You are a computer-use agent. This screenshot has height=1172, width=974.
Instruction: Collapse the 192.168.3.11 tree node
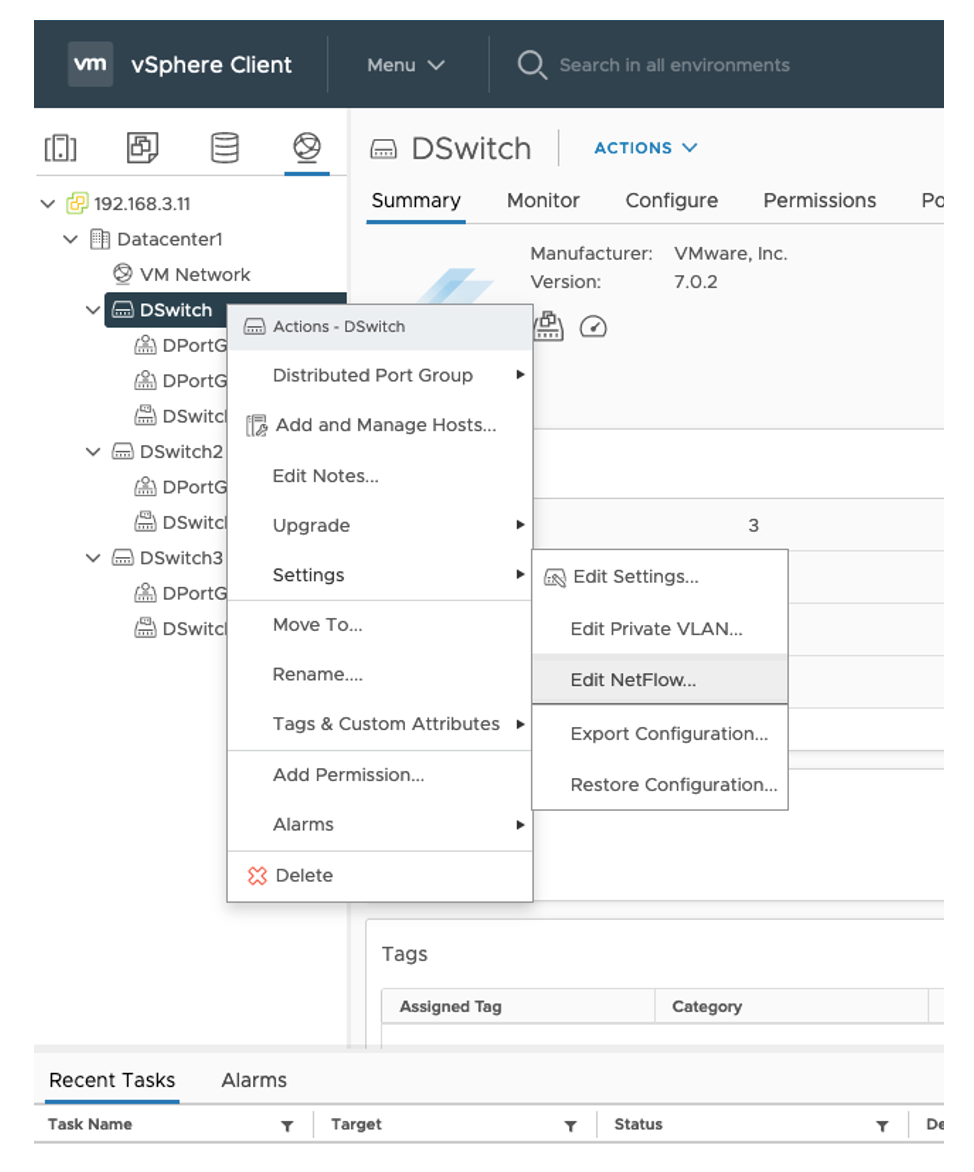tap(48, 203)
